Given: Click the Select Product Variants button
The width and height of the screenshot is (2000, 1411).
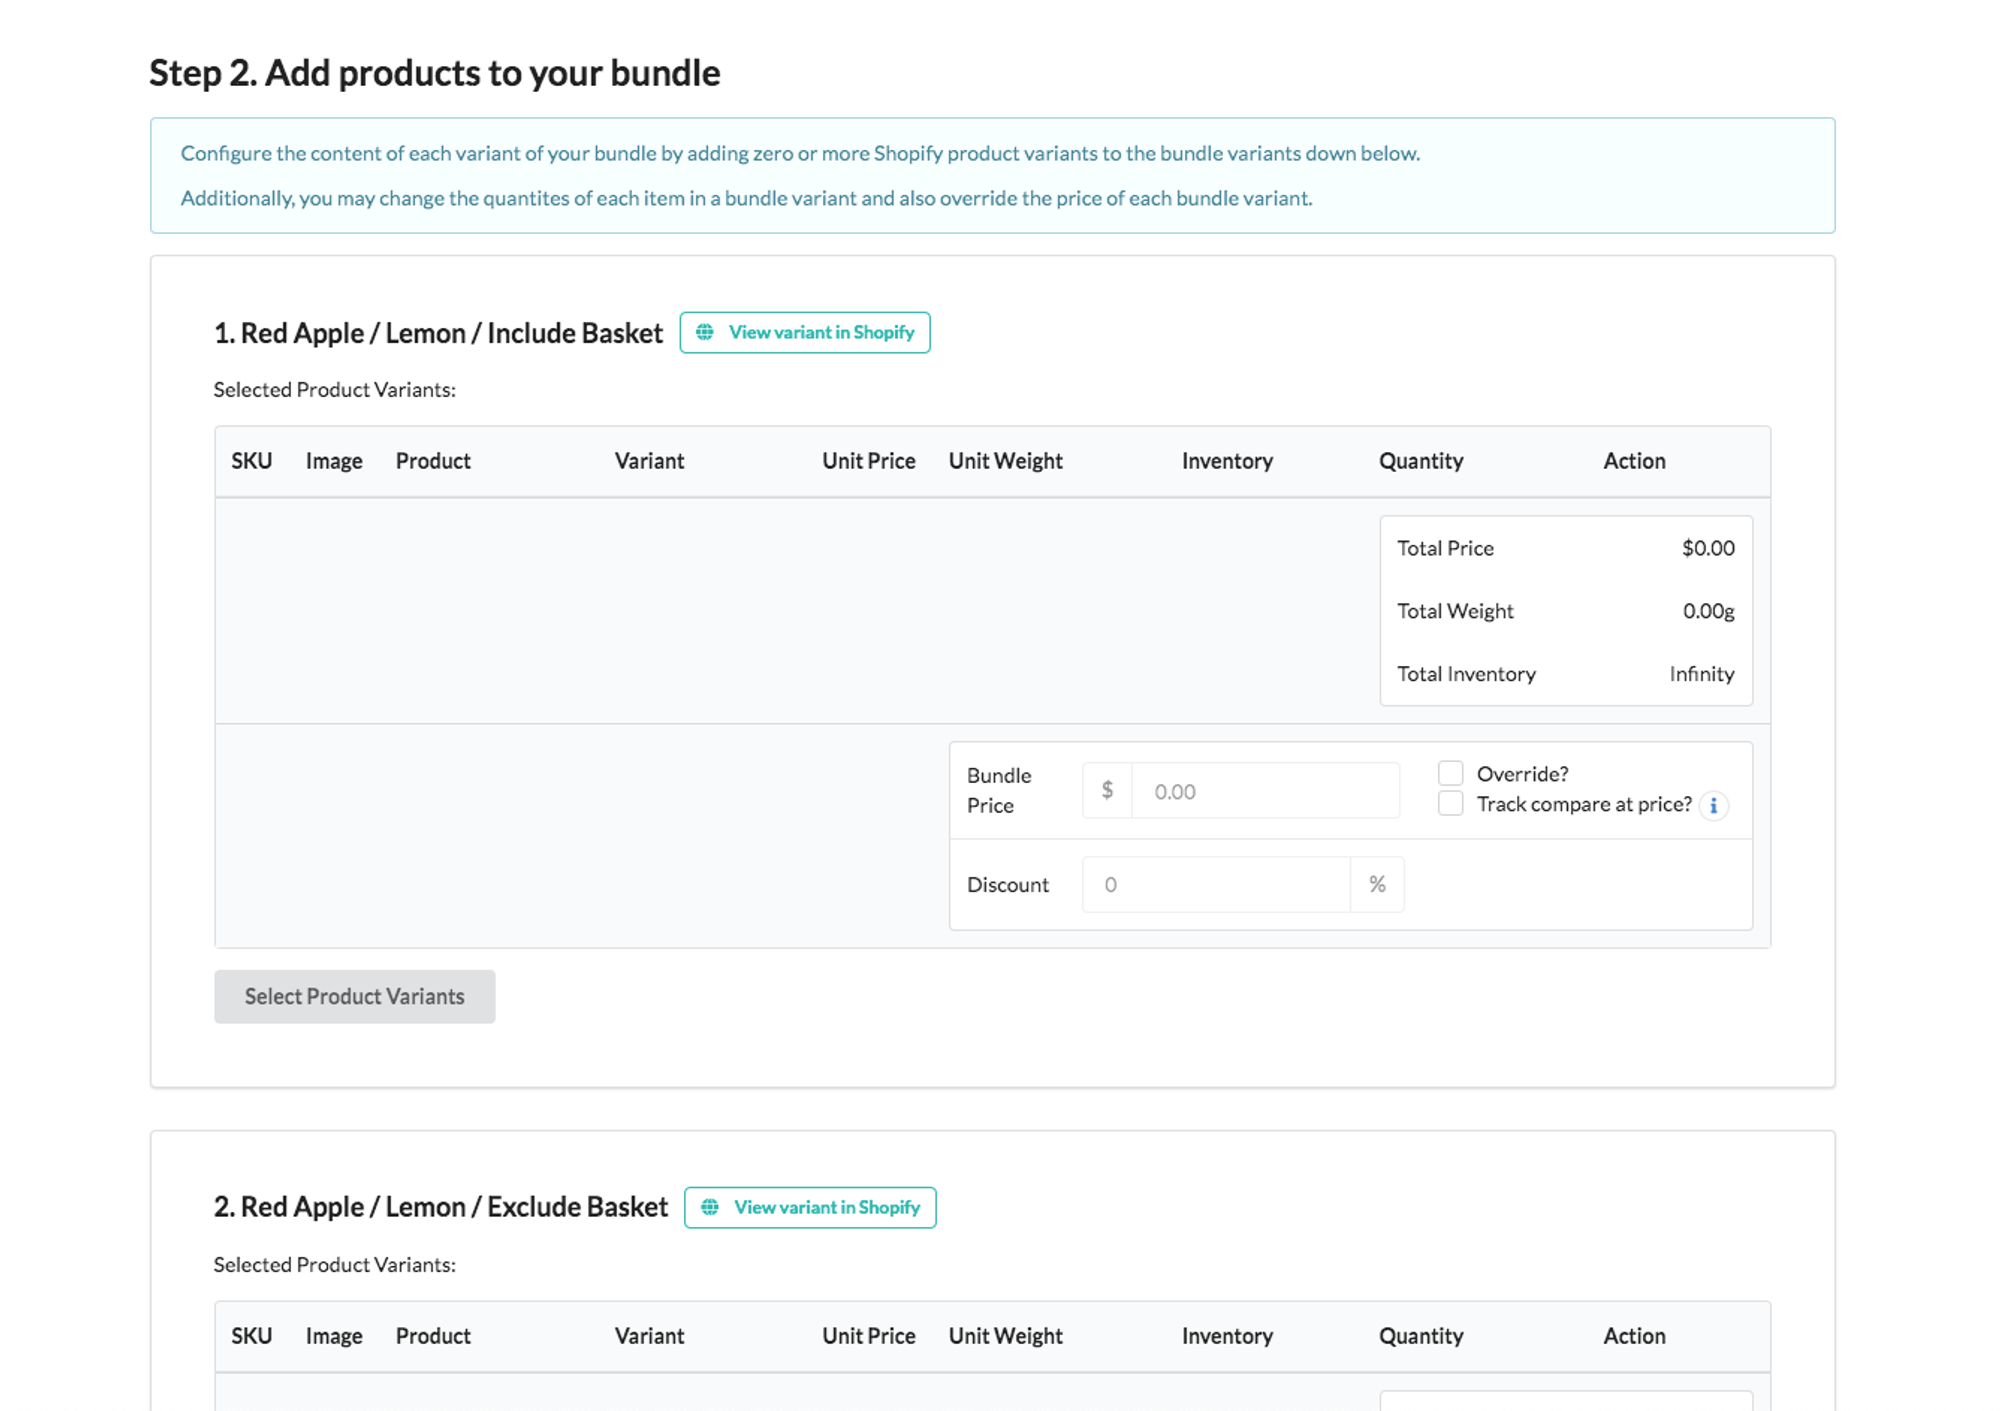Looking at the screenshot, I should tap(354, 996).
